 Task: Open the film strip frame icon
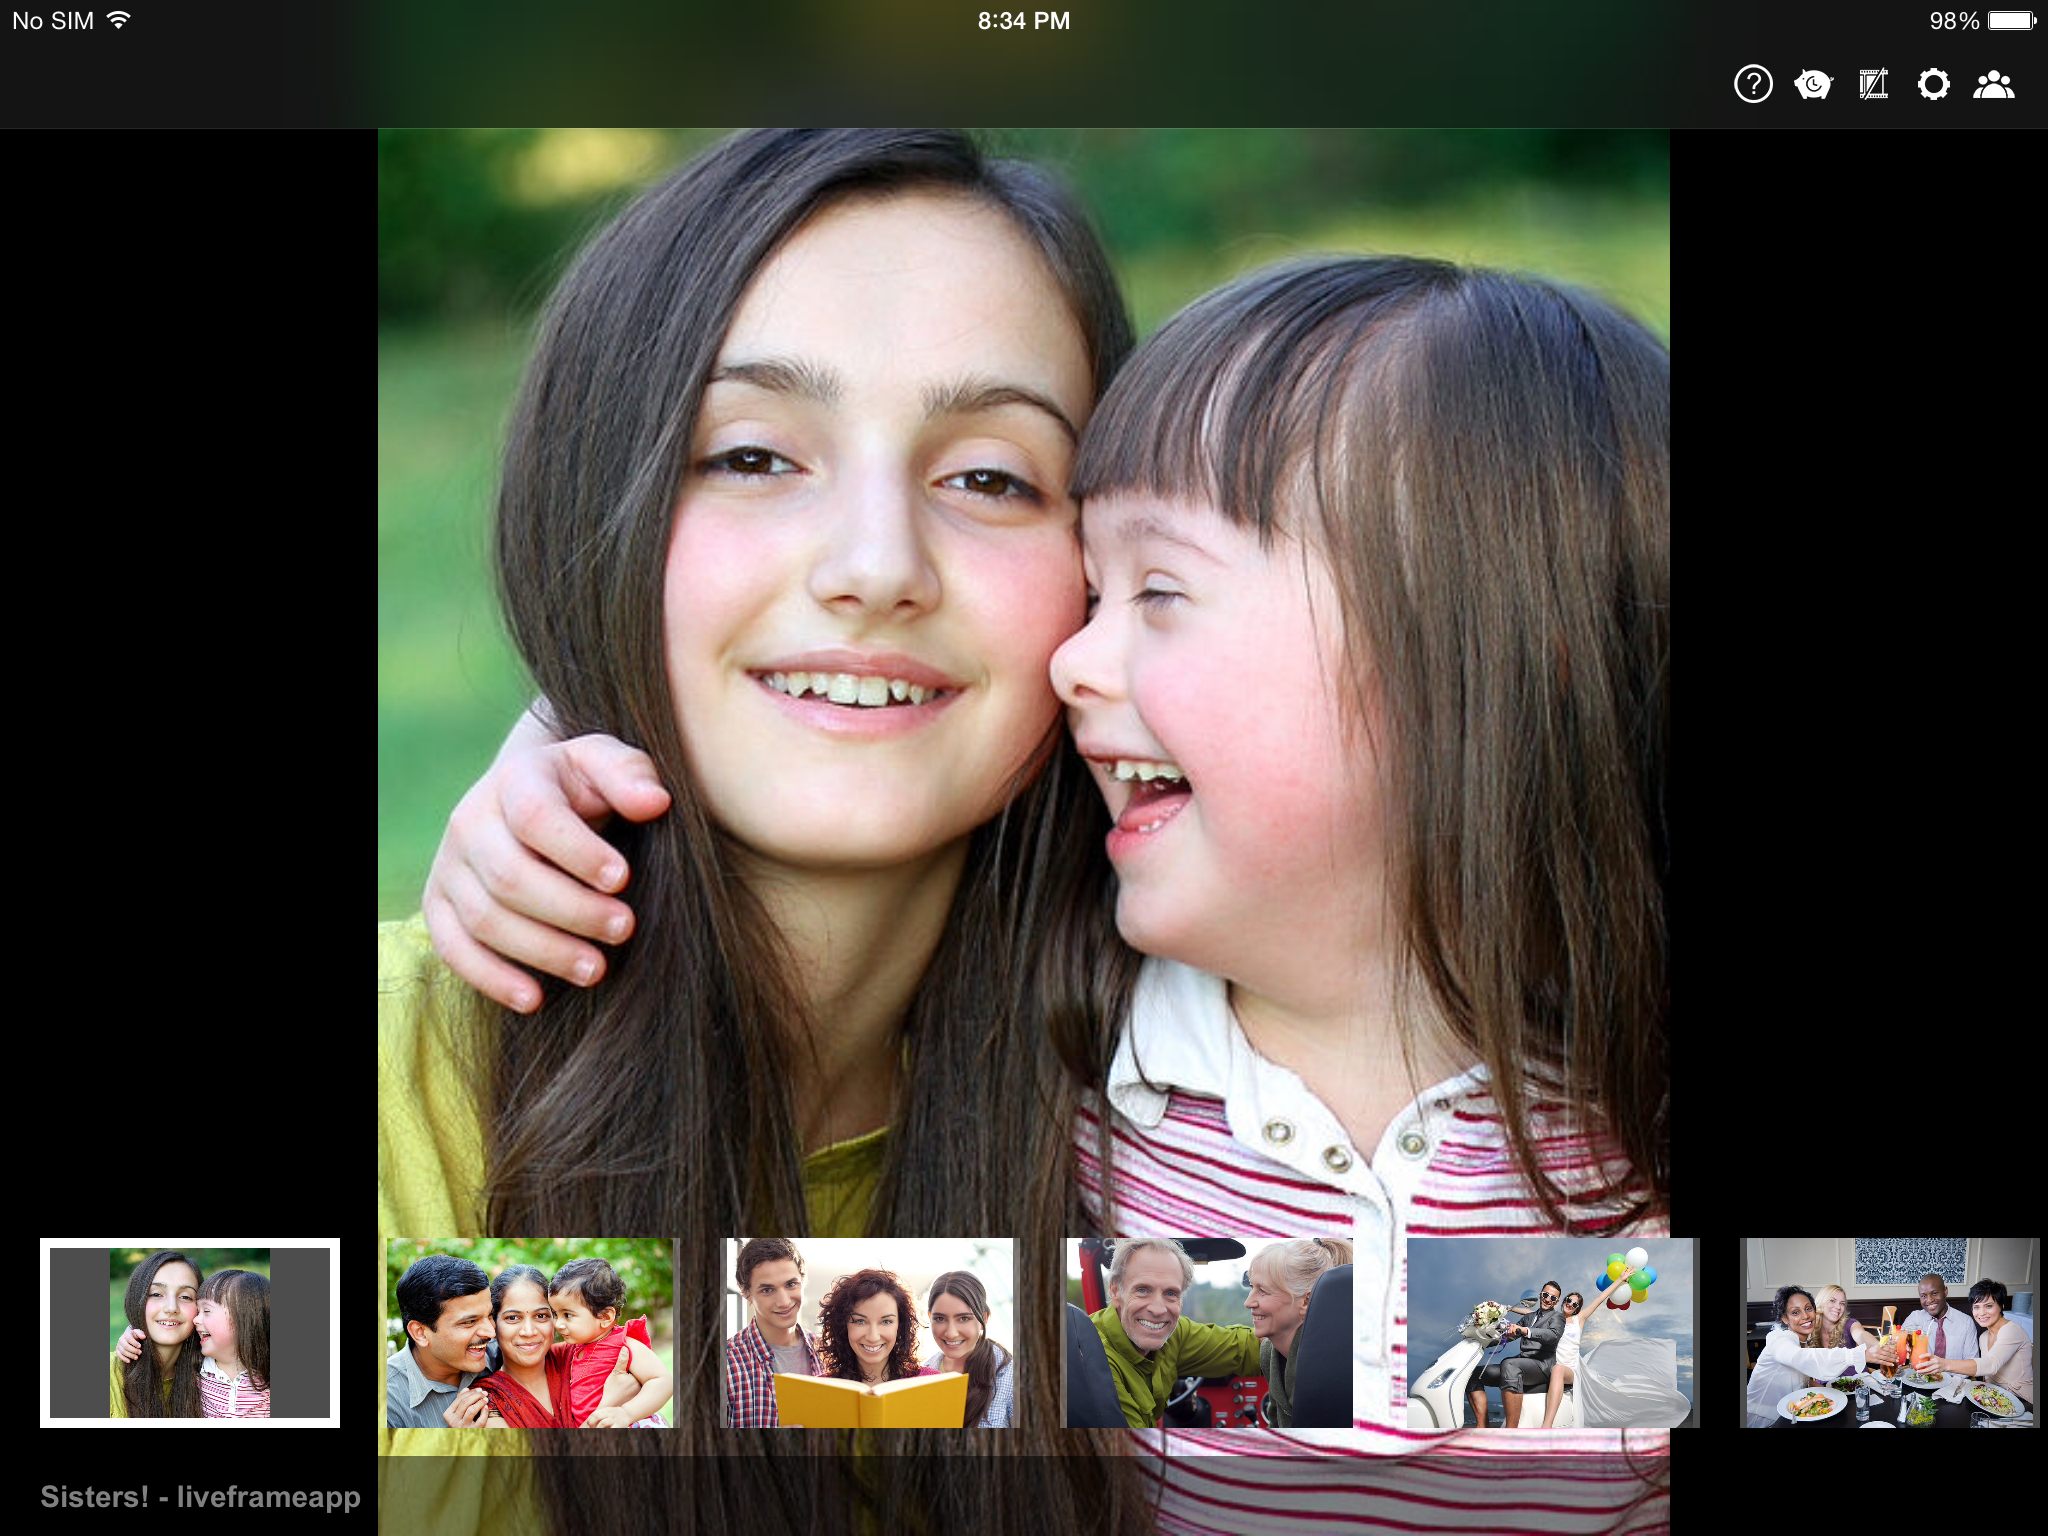[x=1873, y=84]
